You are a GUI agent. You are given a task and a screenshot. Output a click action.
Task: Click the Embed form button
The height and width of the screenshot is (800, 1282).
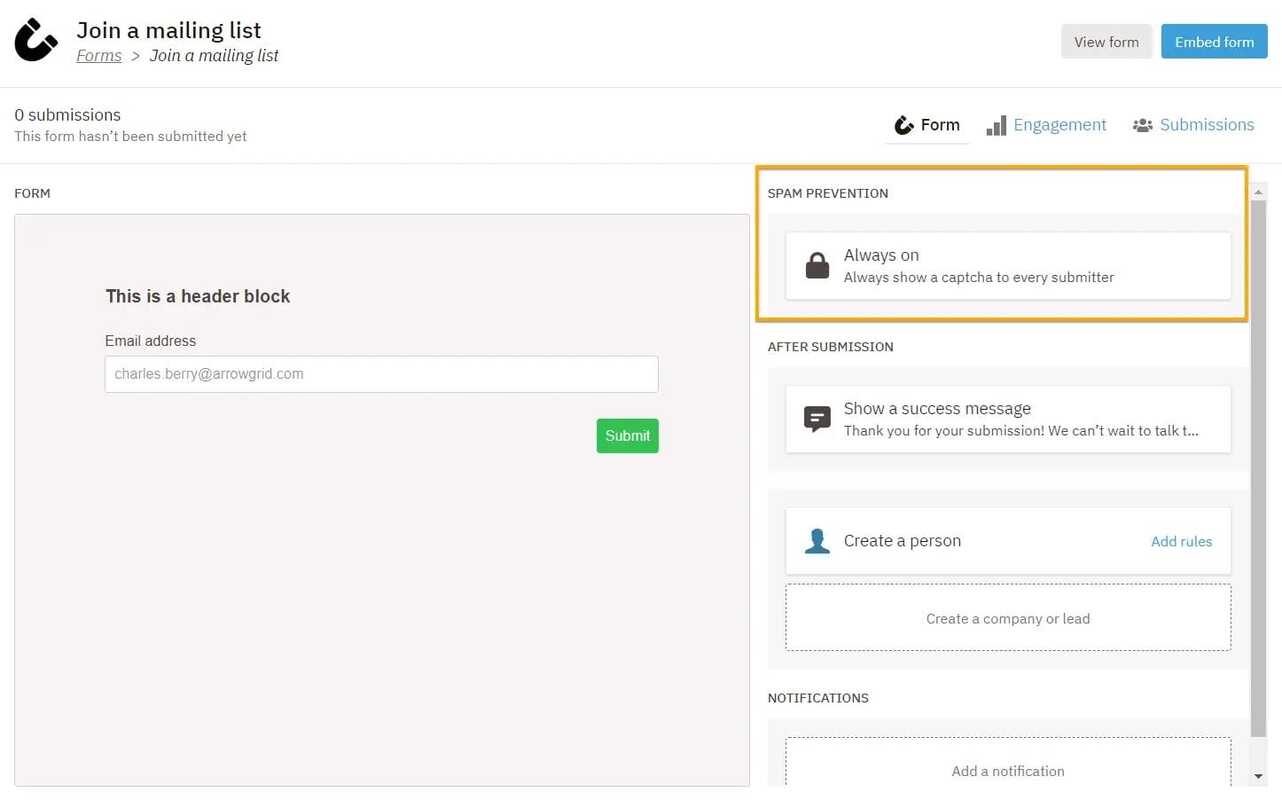pyautogui.click(x=1214, y=41)
